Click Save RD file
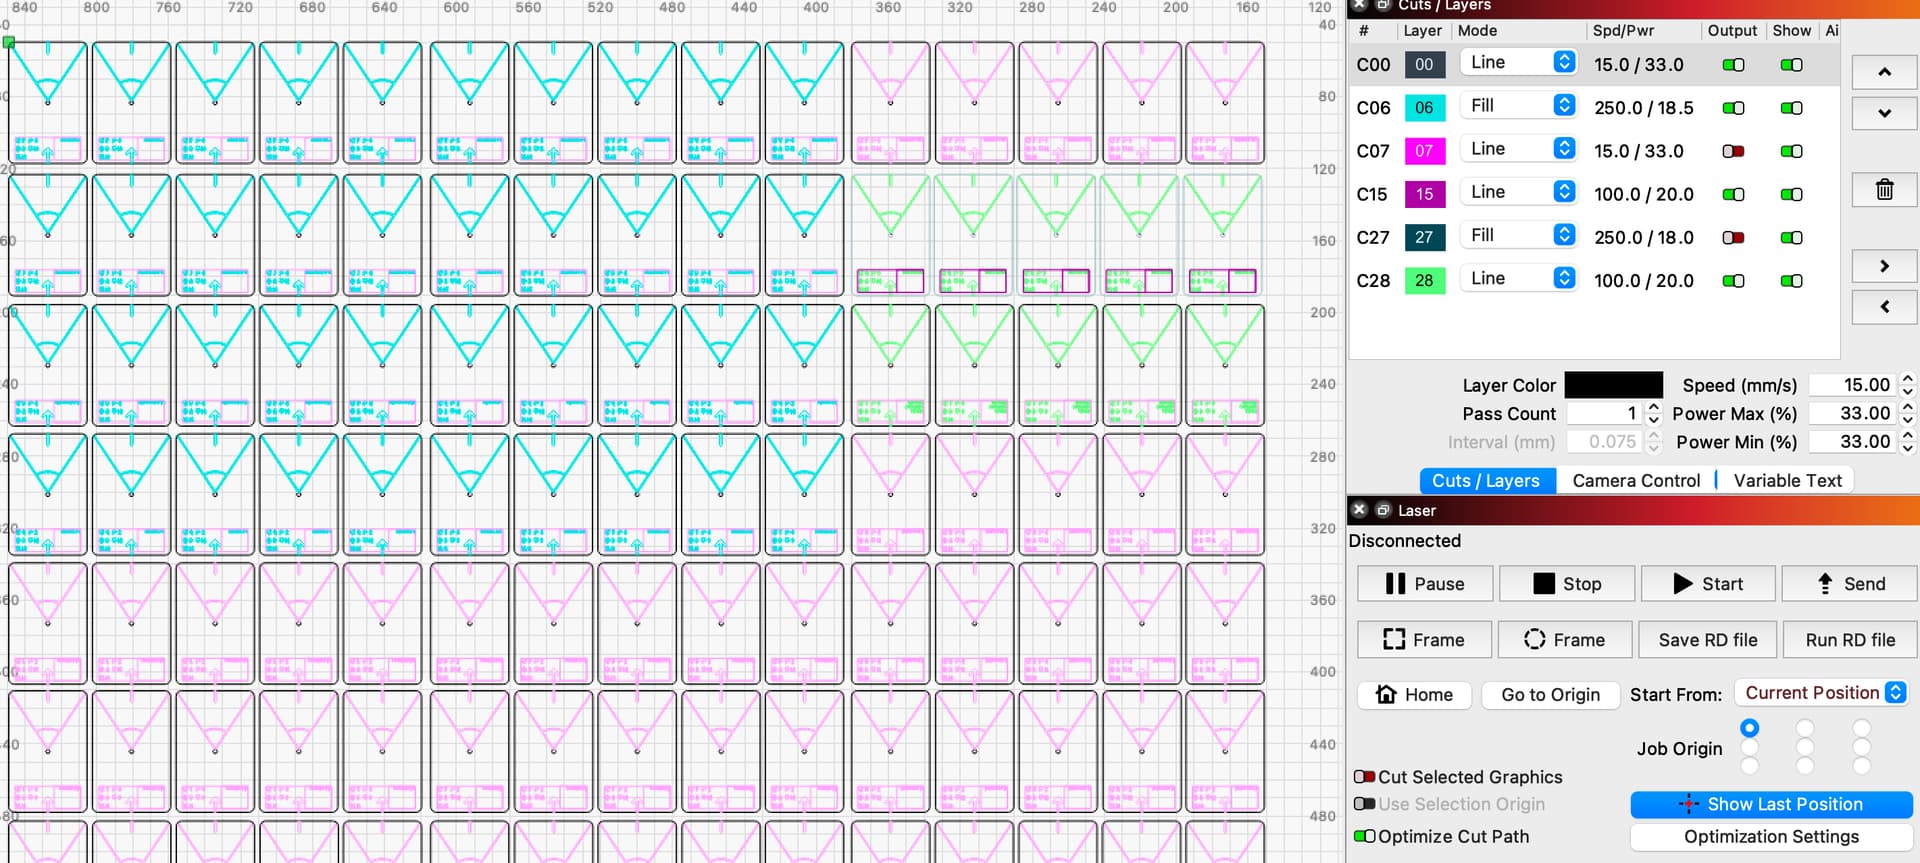Image resolution: width=1920 pixels, height=863 pixels. point(1708,640)
